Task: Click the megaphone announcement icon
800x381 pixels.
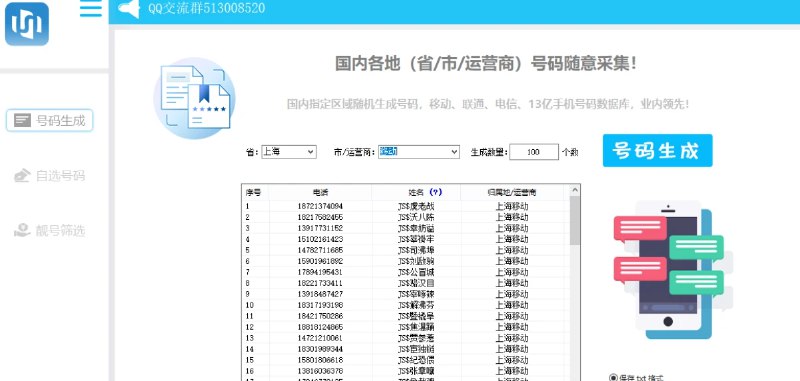Action: click(x=129, y=9)
